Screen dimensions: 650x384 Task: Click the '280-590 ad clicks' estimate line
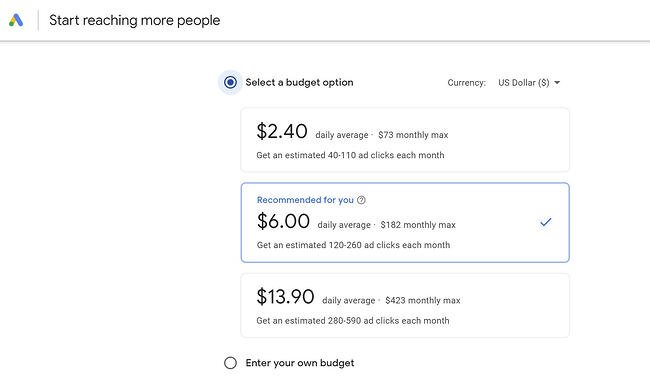point(353,321)
